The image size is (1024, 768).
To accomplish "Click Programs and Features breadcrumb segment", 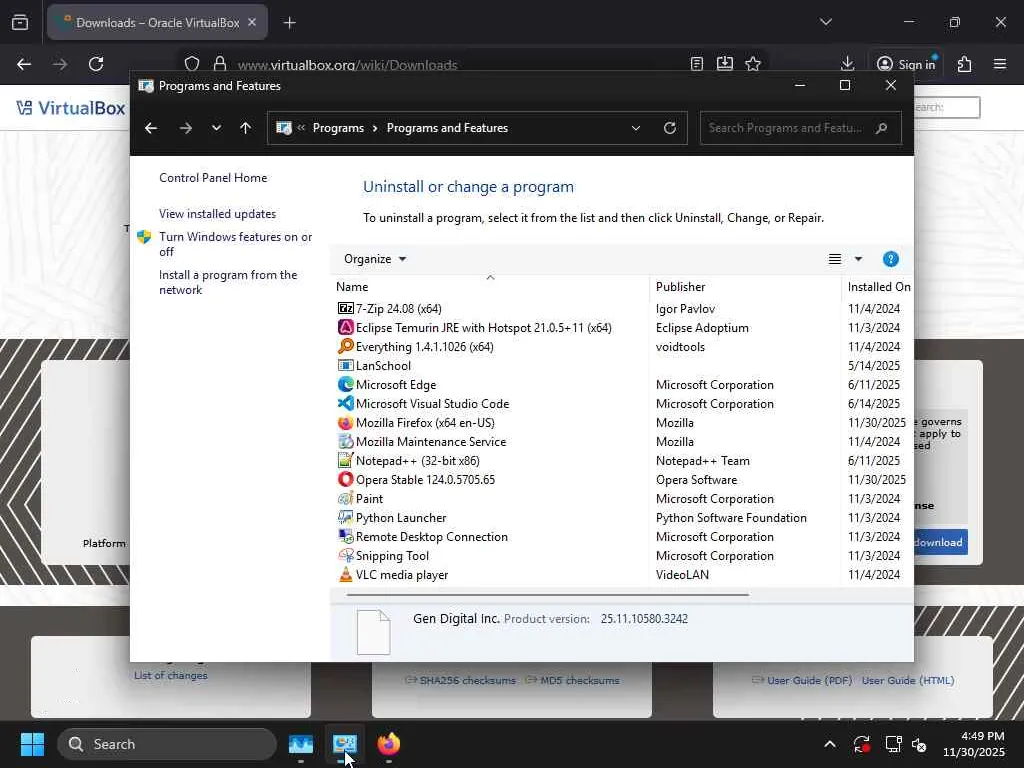I will (x=447, y=128).
